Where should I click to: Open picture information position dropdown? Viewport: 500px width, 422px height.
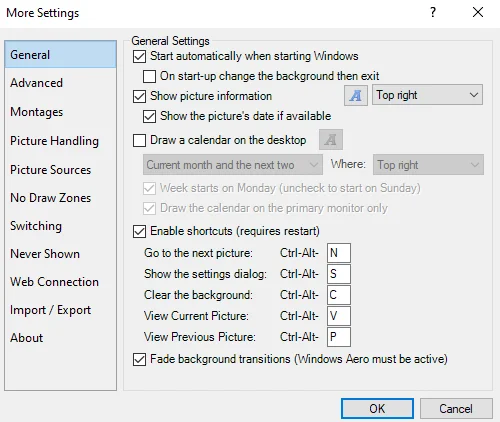(427, 95)
